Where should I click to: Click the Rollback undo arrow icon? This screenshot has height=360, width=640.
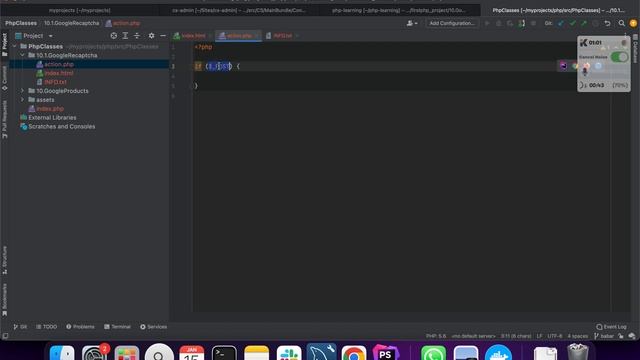pyautogui.click(x=607, y=23)
